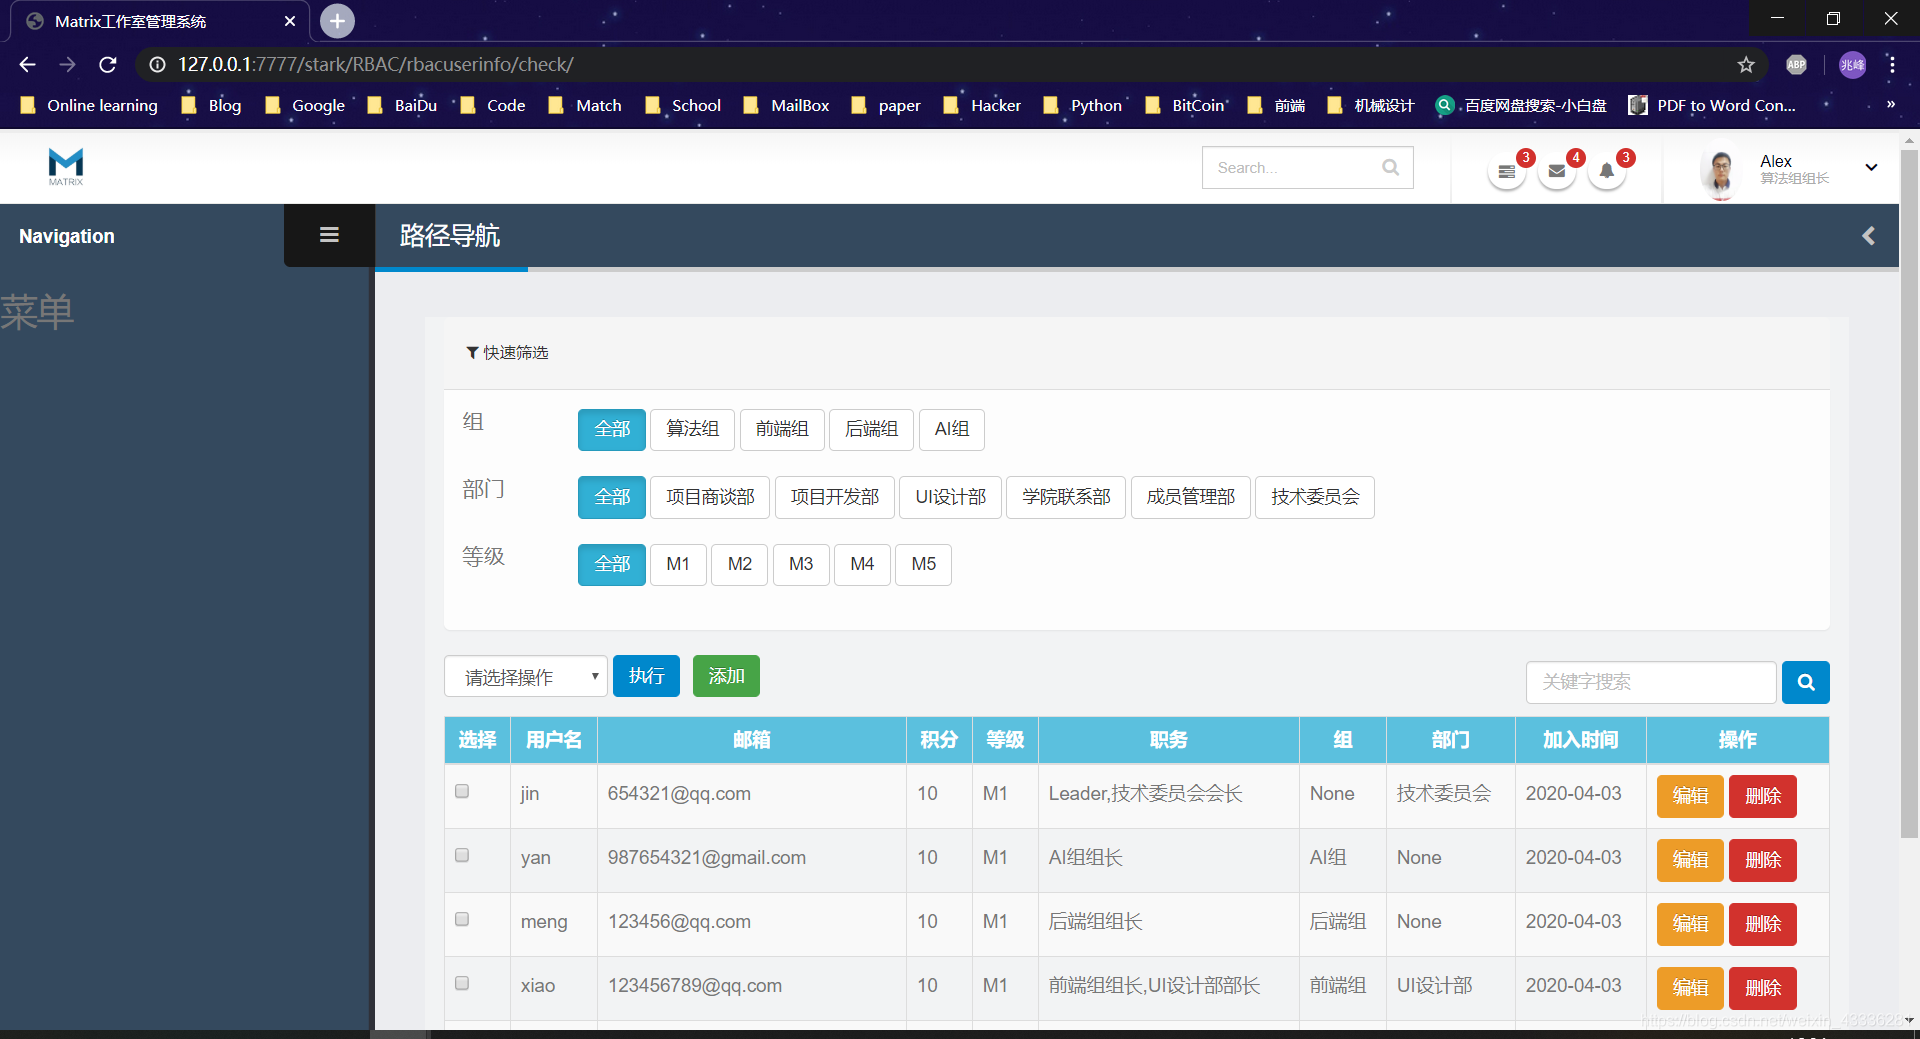1920x1039 pixels.
Task: Open the mail envelope notifications icon
Action: pyautogui.click(x=1557, y=171)
